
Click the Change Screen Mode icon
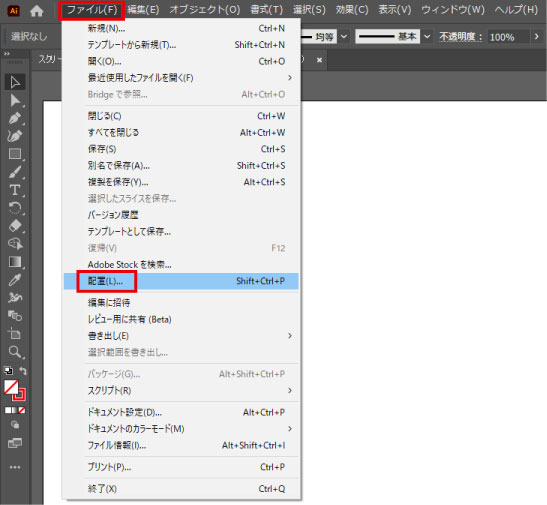coord(15,443)
